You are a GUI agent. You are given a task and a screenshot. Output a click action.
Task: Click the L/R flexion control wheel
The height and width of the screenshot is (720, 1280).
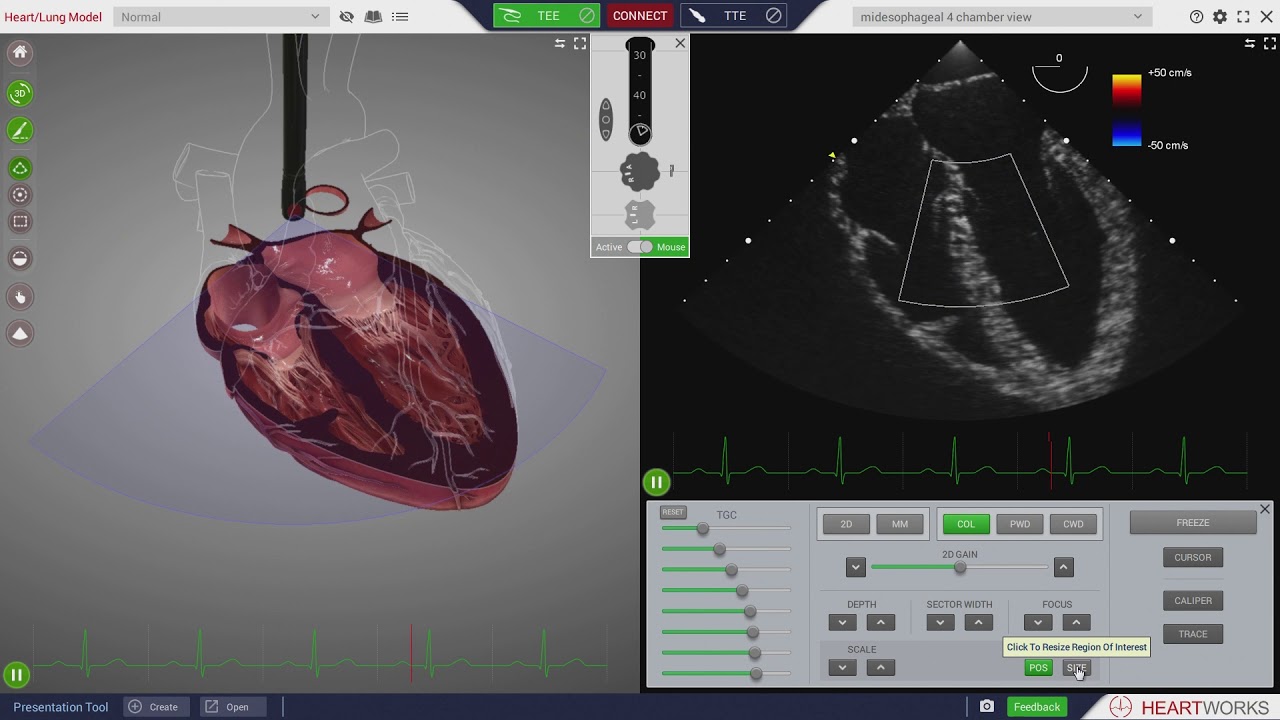pos(640,215)
